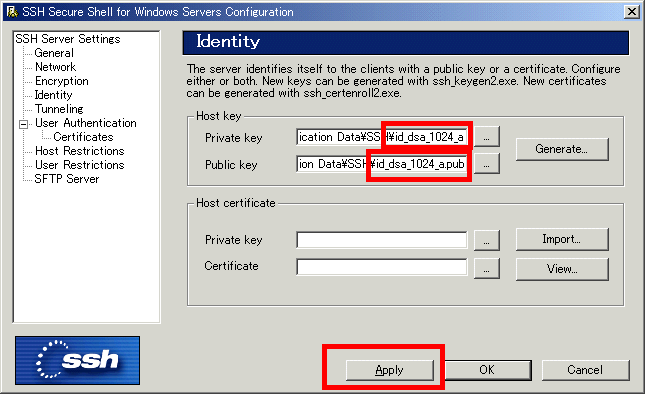Click the Generate... button

click(562, 149)
